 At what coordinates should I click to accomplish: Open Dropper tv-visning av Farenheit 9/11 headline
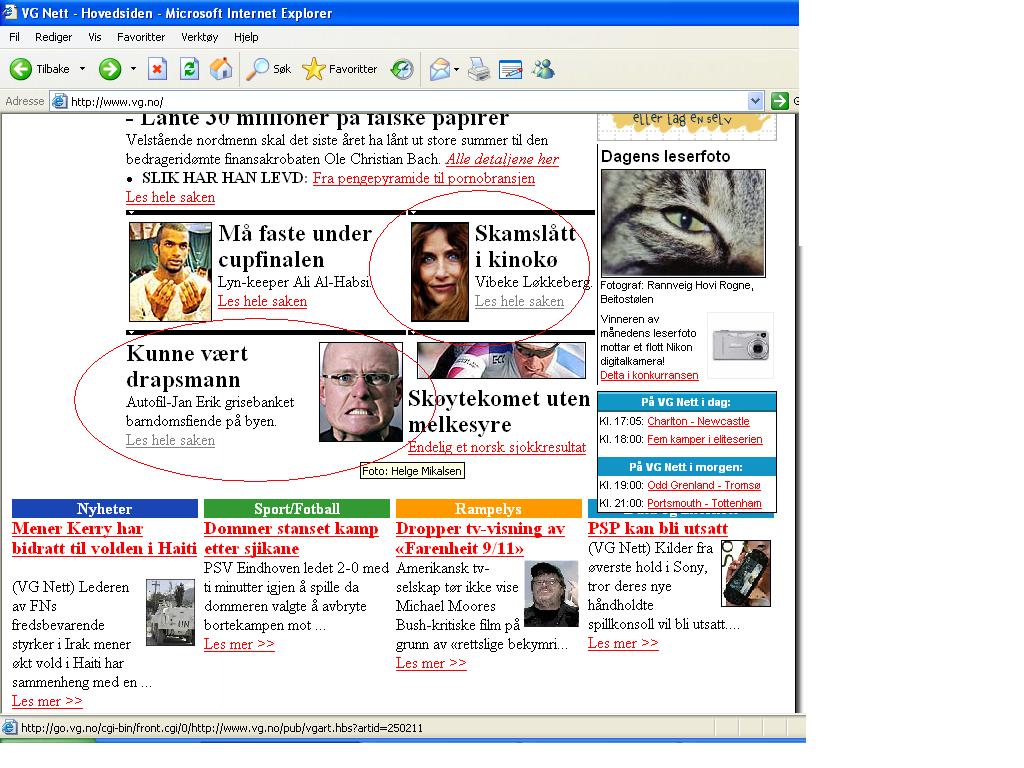(x=481, y=538)
